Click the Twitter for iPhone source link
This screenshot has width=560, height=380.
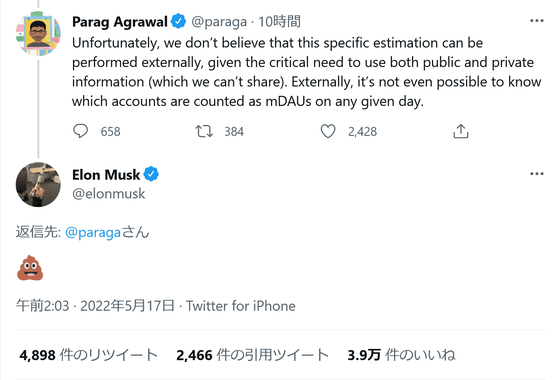[241, 306]
